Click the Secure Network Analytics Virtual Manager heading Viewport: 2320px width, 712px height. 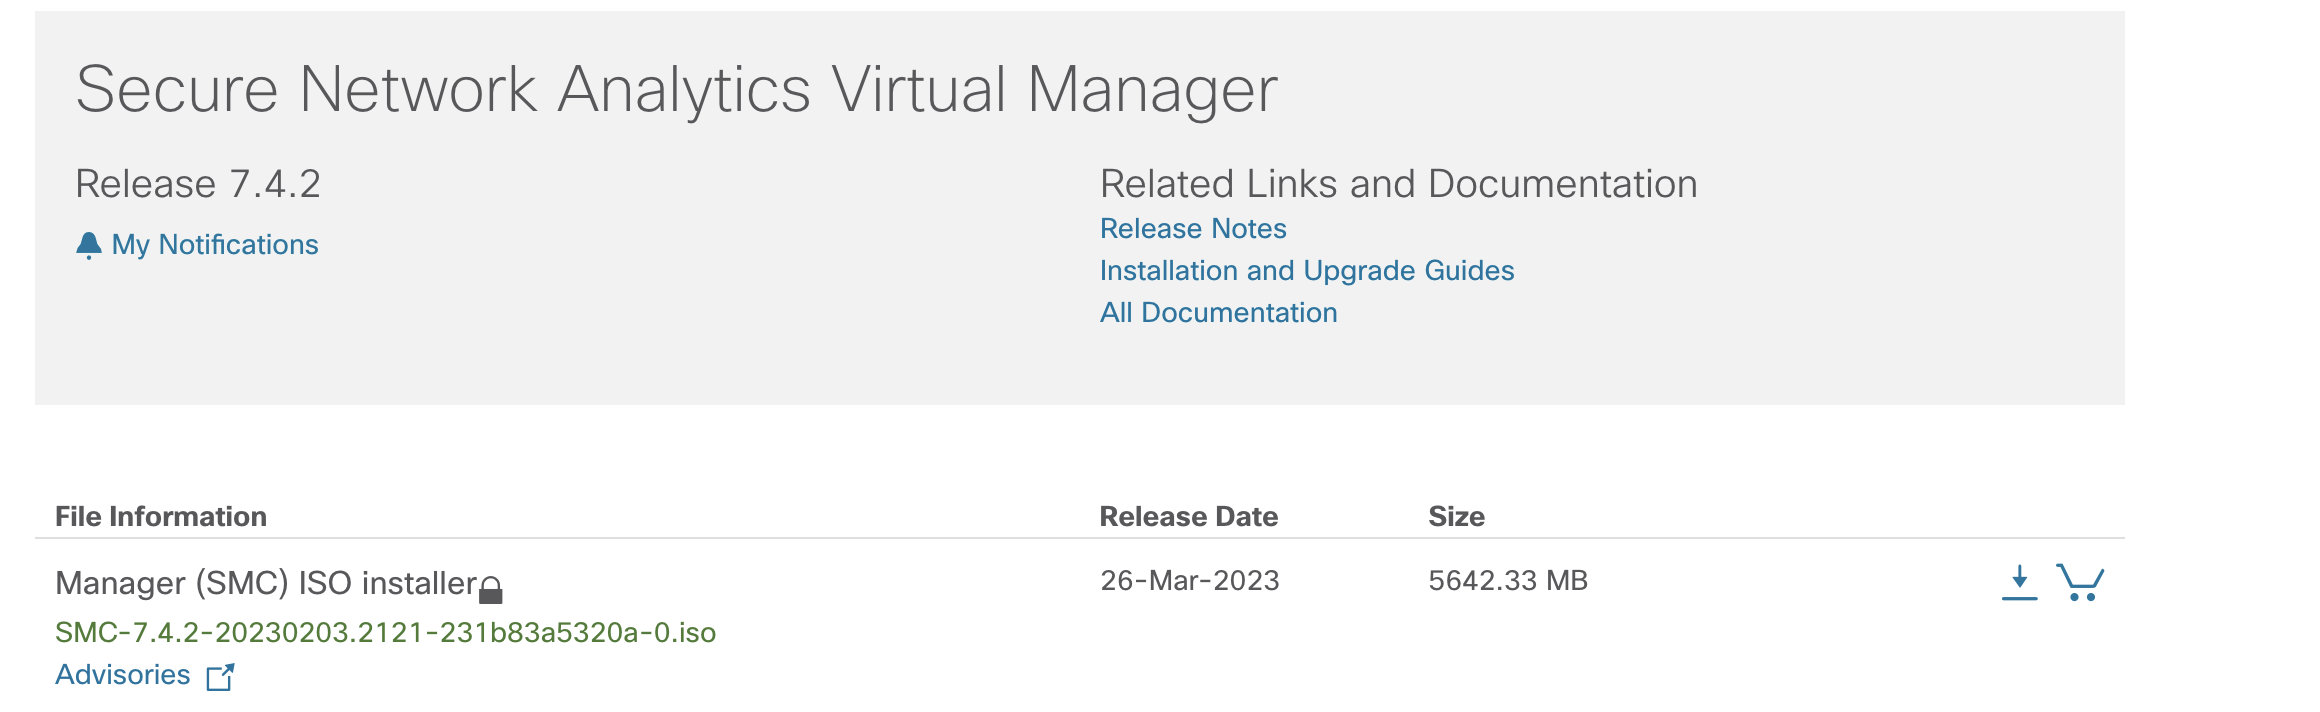click(676, 90)
